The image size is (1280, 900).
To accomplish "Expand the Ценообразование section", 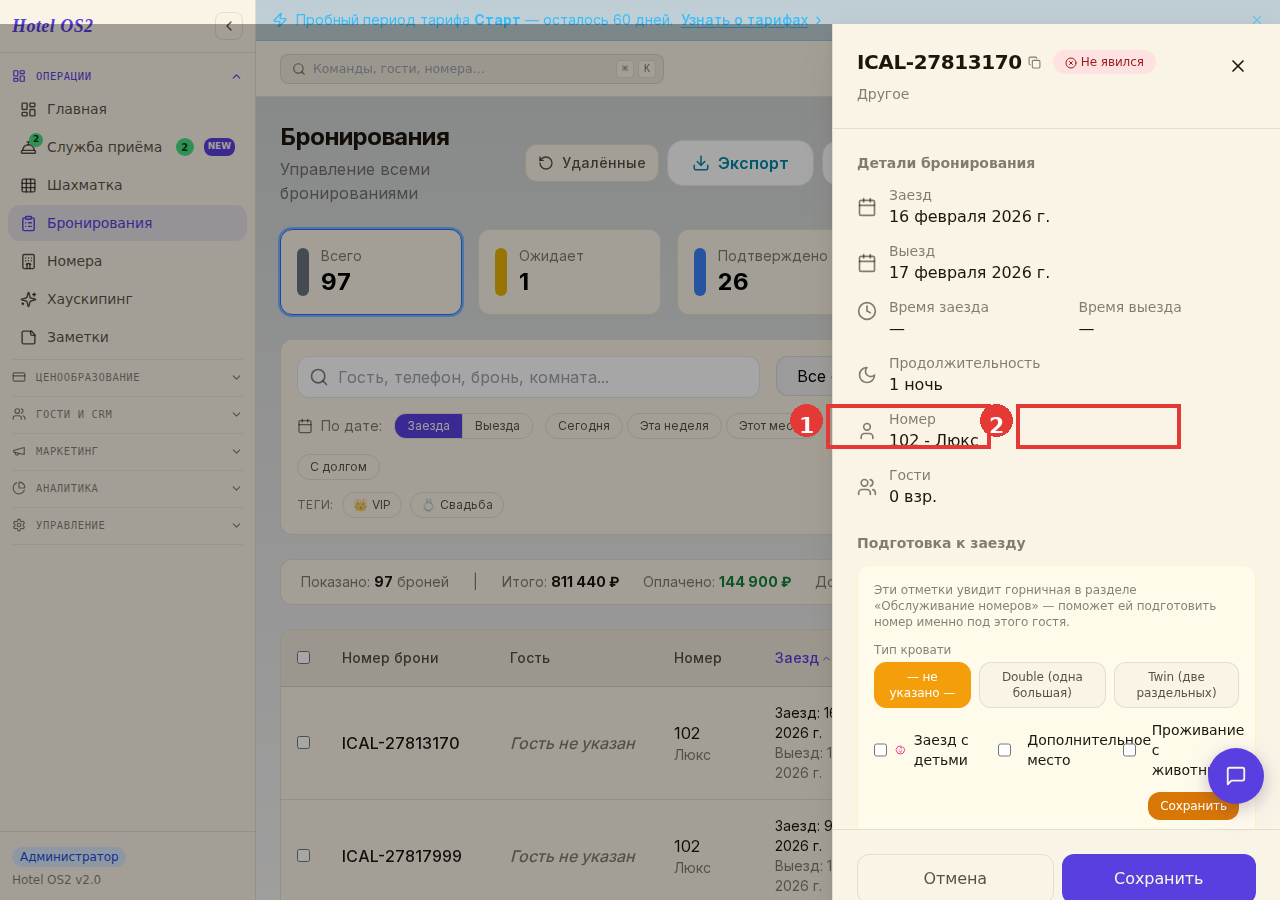I will point(127,377).
